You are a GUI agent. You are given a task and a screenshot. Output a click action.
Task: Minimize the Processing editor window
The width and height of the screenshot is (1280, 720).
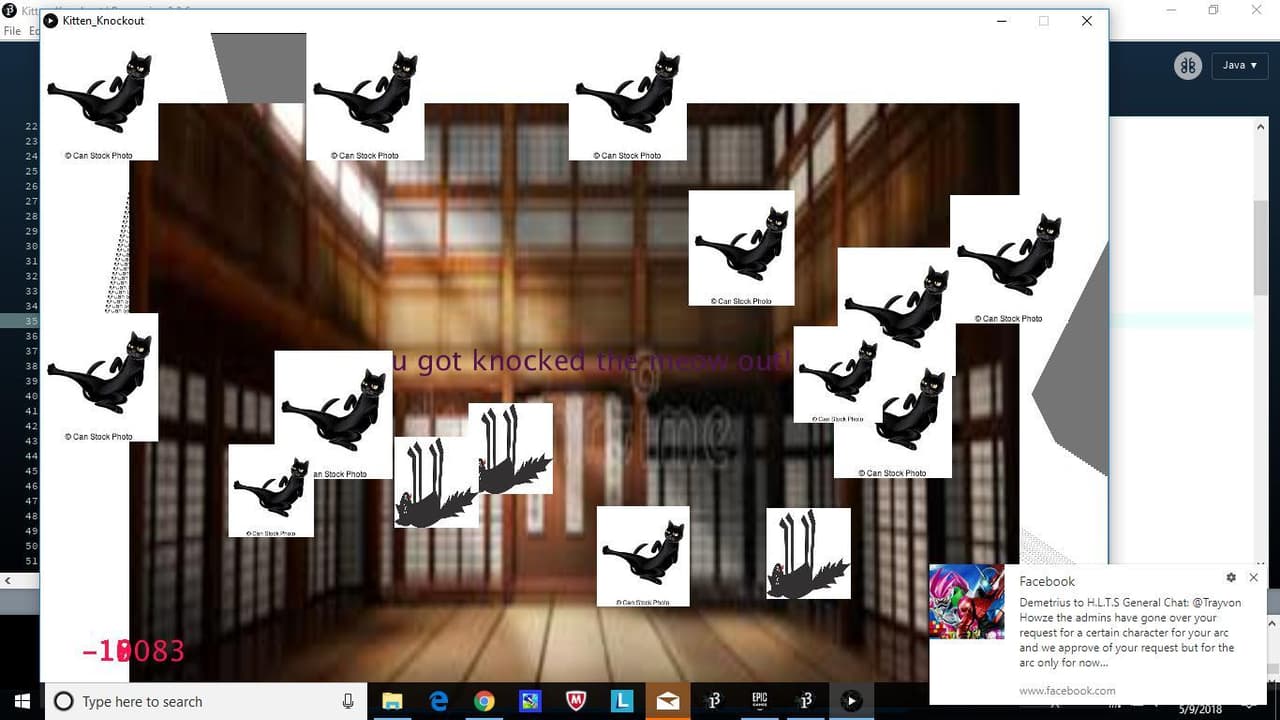tap(1170, 10)
